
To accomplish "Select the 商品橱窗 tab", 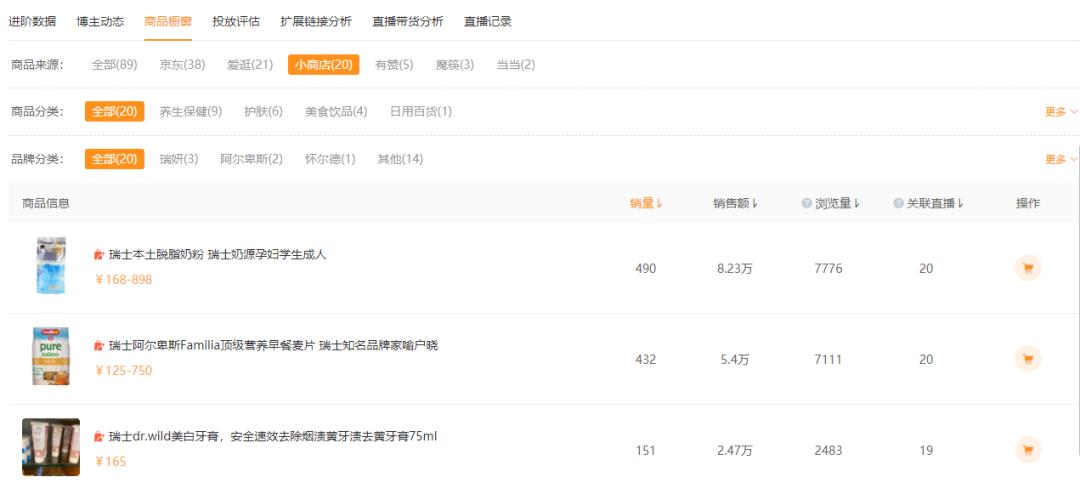I will pyautogui.click(x=168, y=21).
